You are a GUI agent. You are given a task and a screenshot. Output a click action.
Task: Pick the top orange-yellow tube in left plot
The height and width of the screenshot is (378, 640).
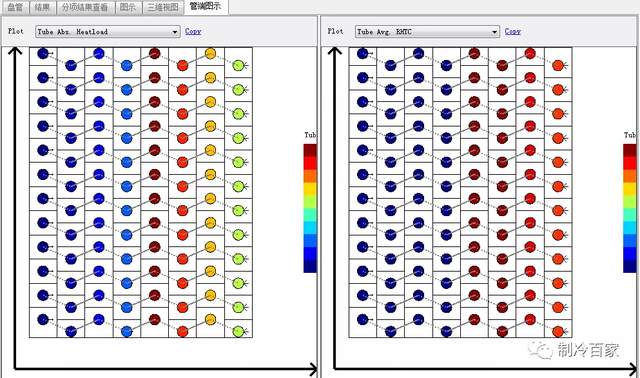coord(210,53)
